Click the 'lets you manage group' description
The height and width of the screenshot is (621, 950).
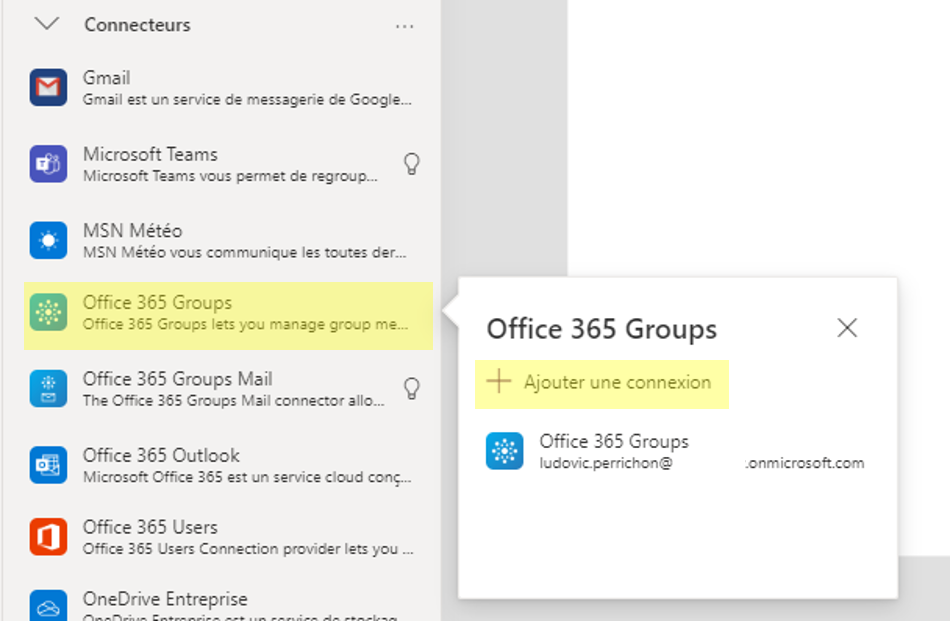(x=245, y=324)
